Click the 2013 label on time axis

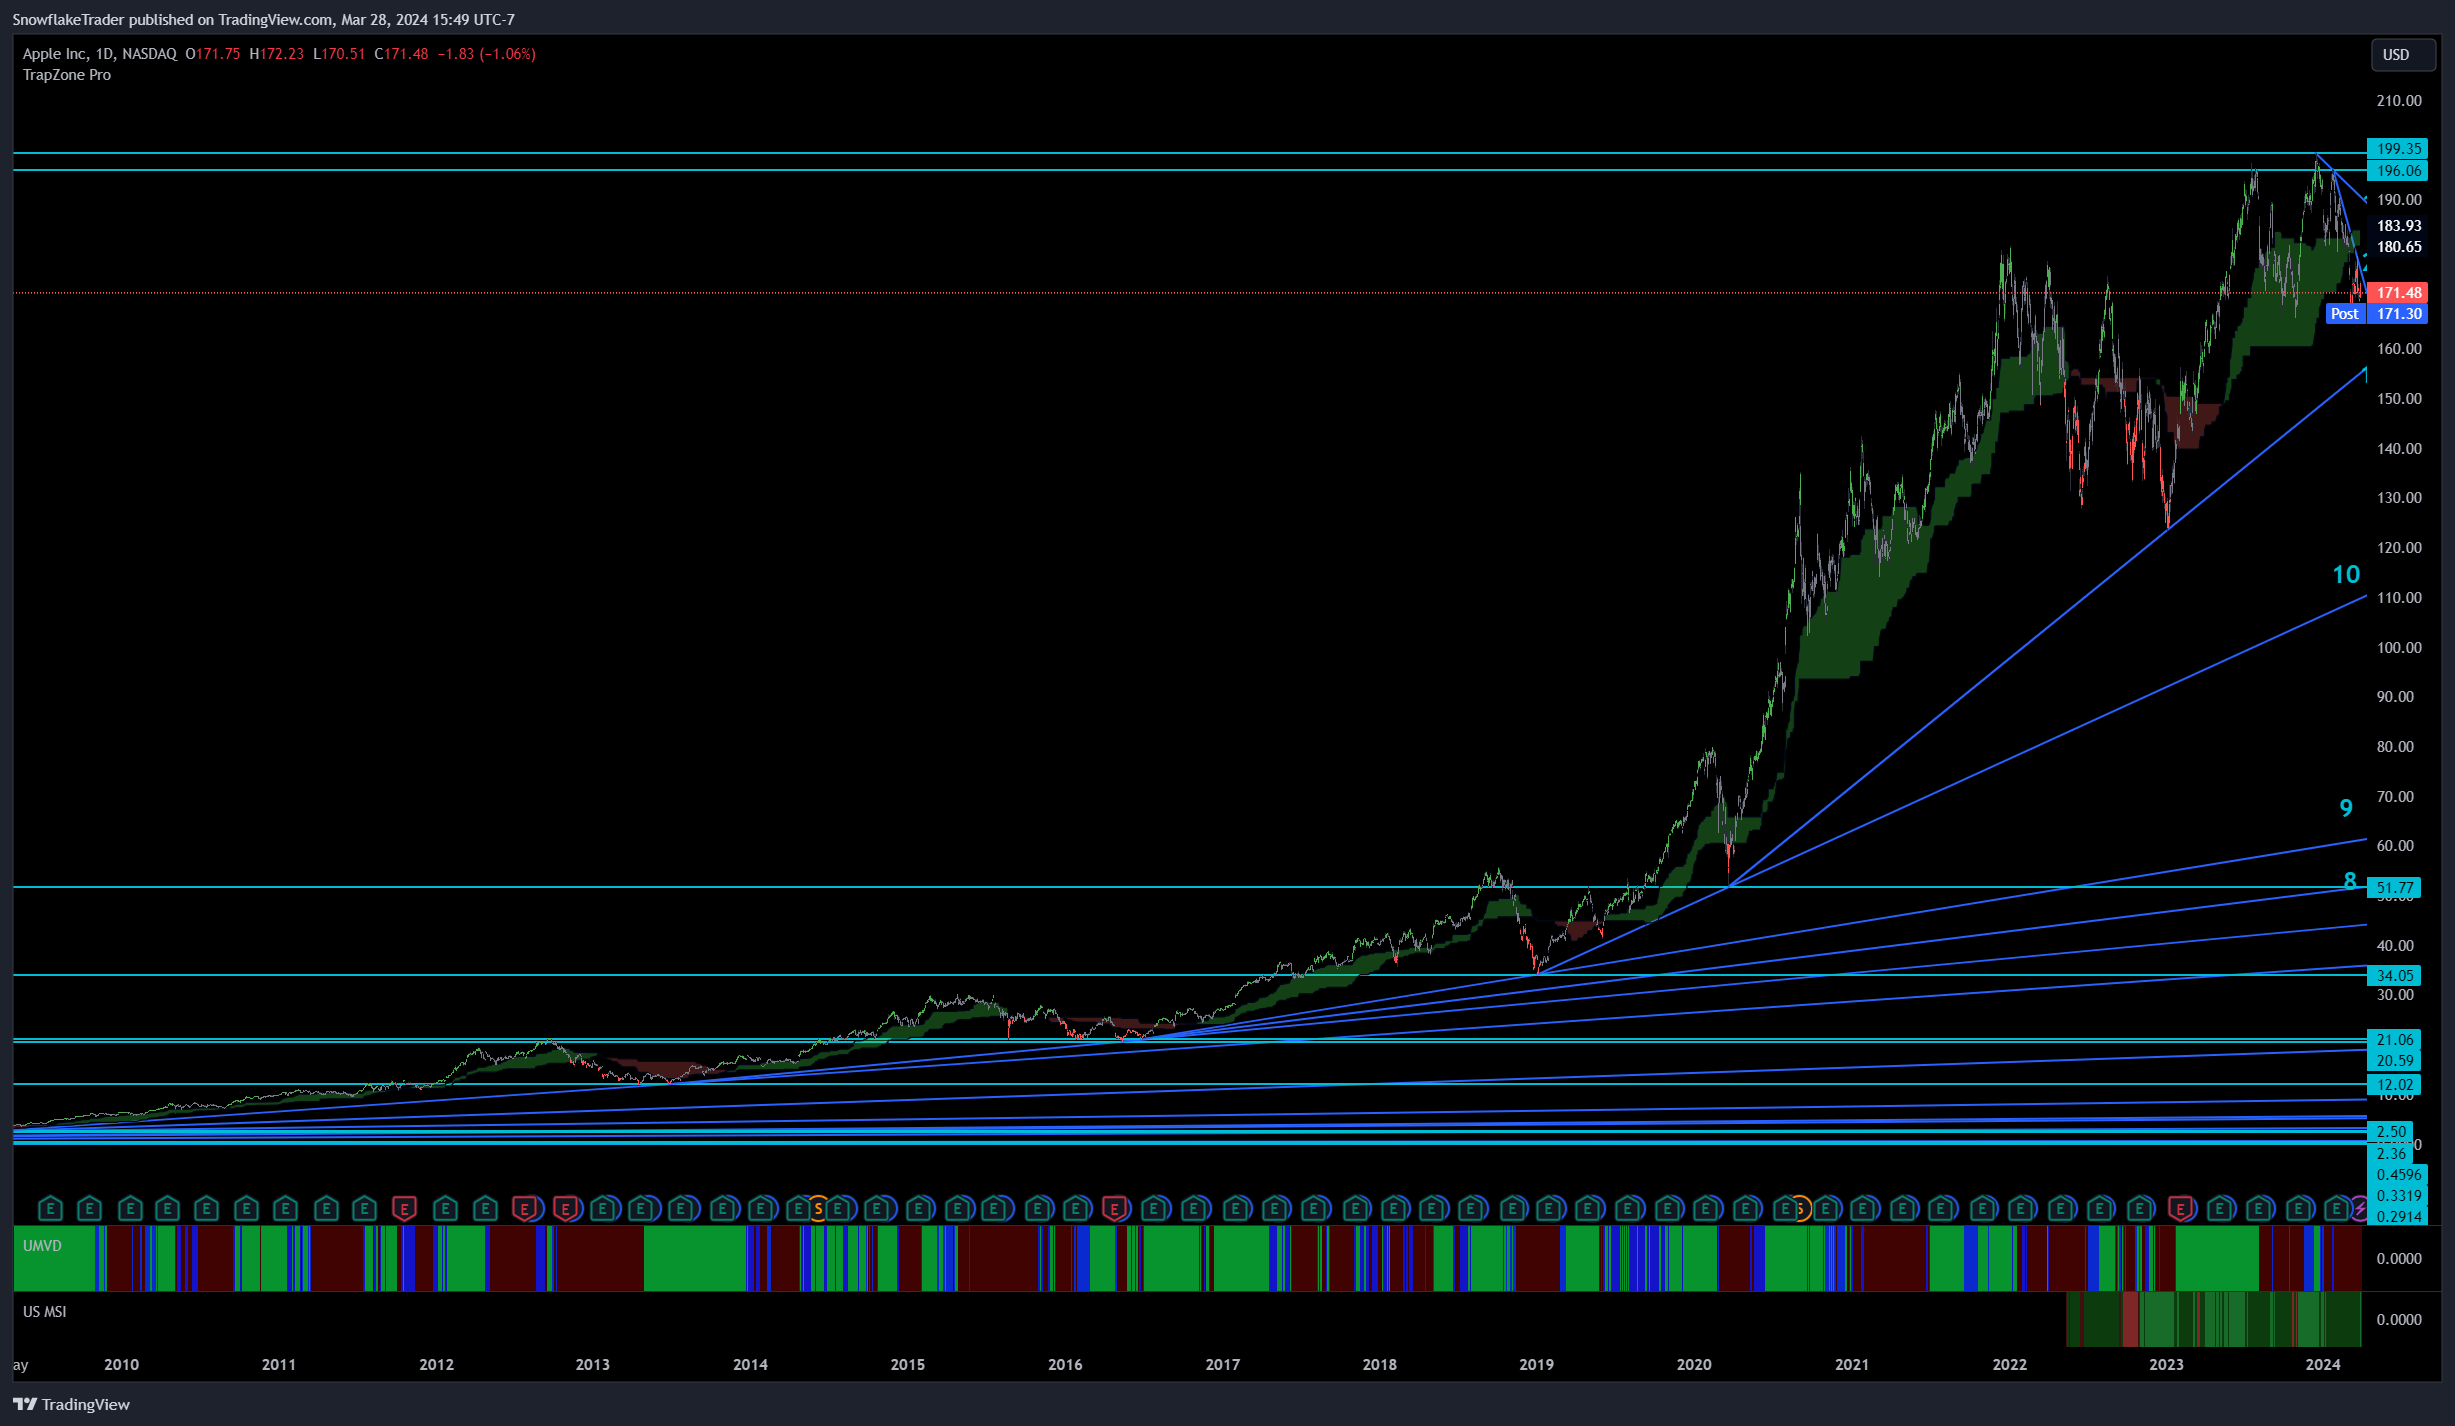pyautogui.click(x=592, y=1365)
